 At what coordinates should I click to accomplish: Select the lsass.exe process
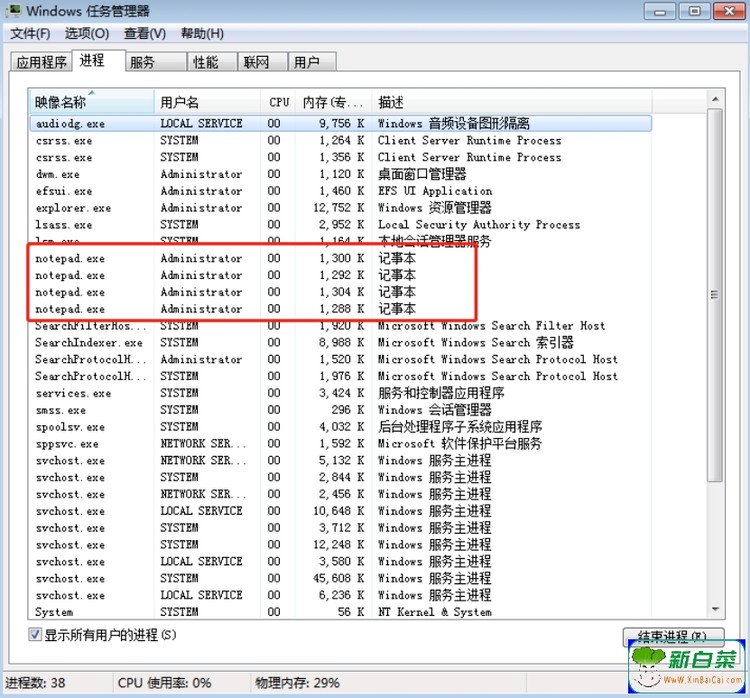pos(341,224)
